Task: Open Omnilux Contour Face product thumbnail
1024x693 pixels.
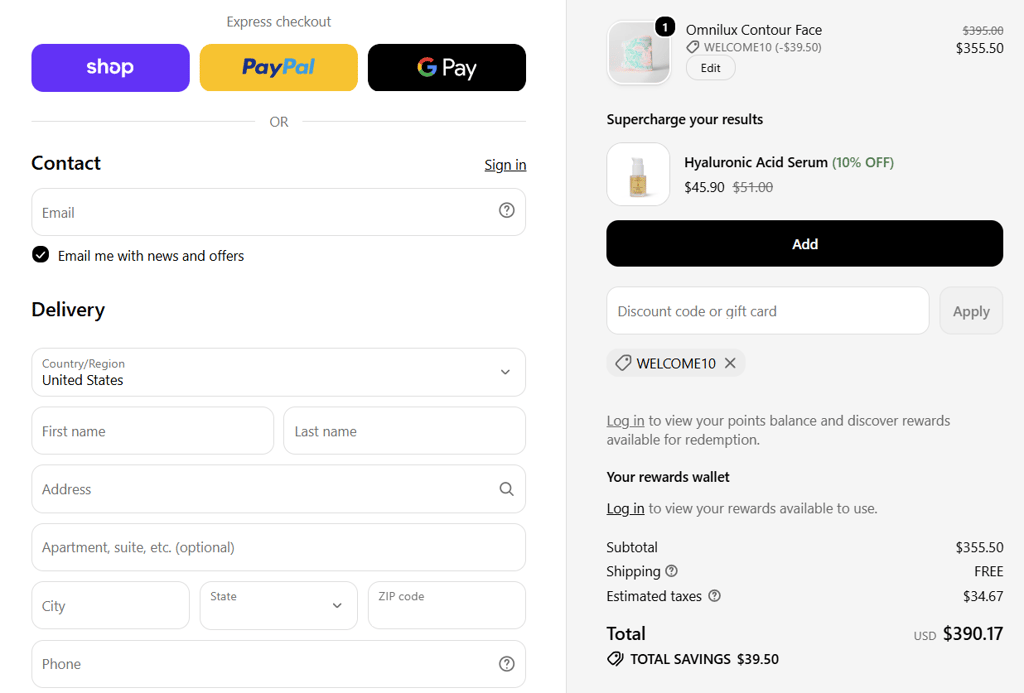Action: [x=639, y=53]
